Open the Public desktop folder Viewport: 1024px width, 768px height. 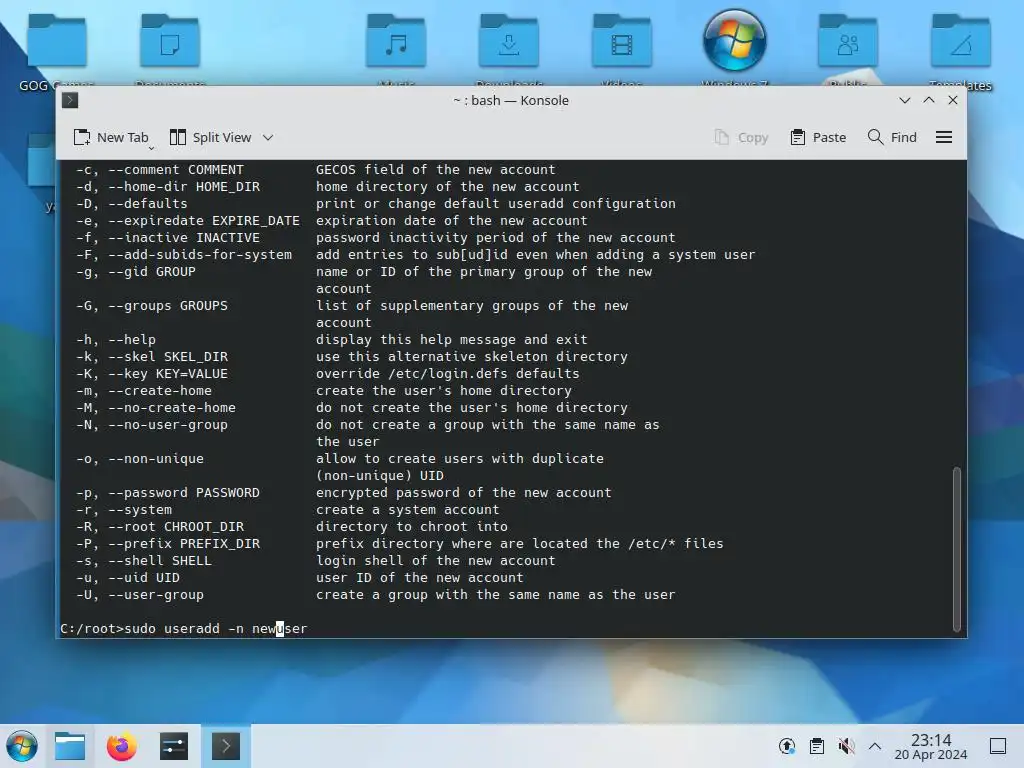[848, 51]
